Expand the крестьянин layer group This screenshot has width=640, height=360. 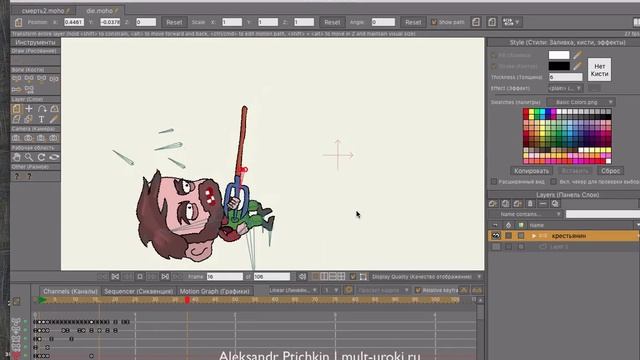click(x=533, y=236)
